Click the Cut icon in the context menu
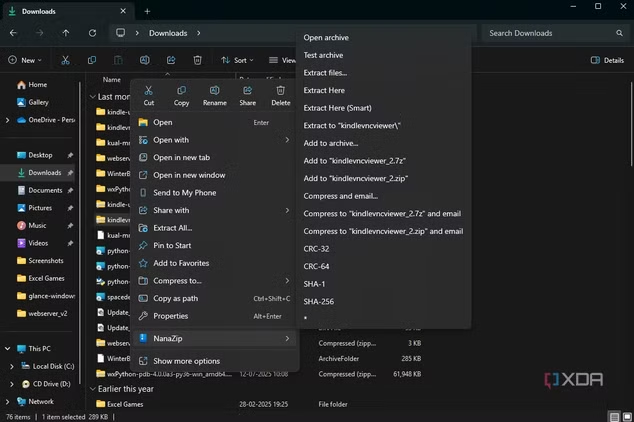Viewport: 634px width, 422px height. pos(148,91)
